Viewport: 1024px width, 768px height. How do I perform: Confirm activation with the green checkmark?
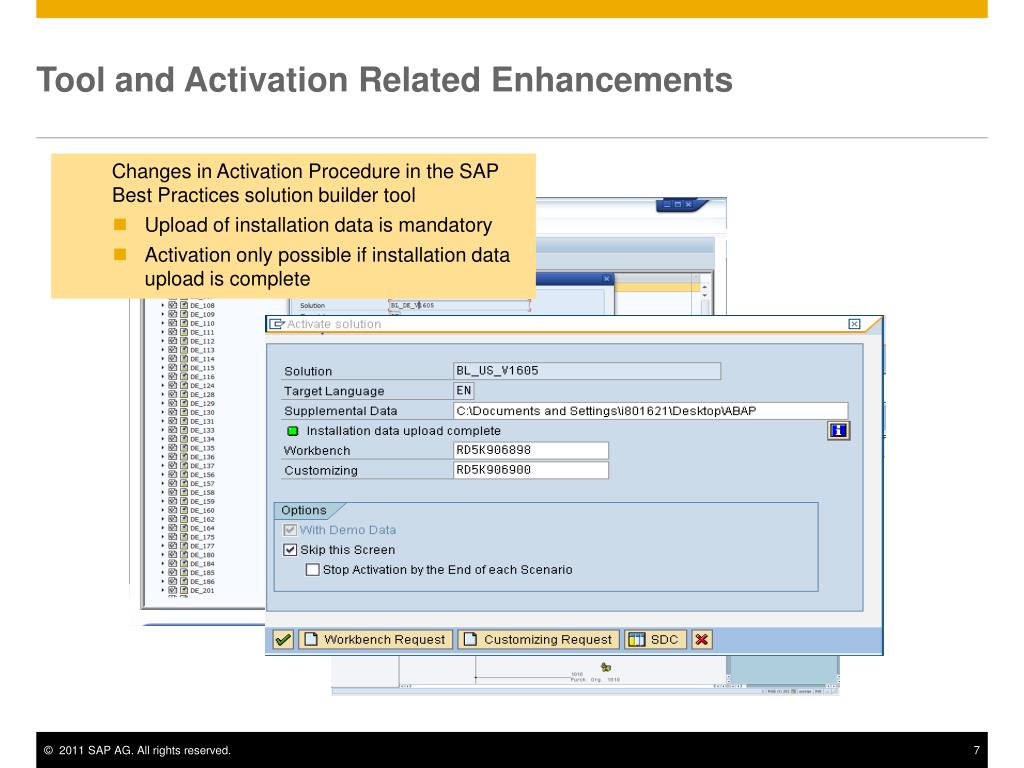tap(283, 639)
